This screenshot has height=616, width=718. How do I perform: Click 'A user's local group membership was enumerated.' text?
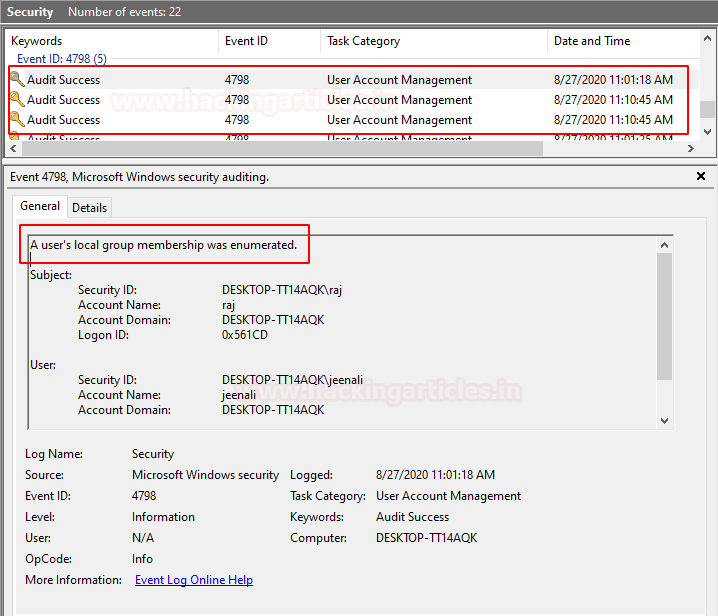163,245
